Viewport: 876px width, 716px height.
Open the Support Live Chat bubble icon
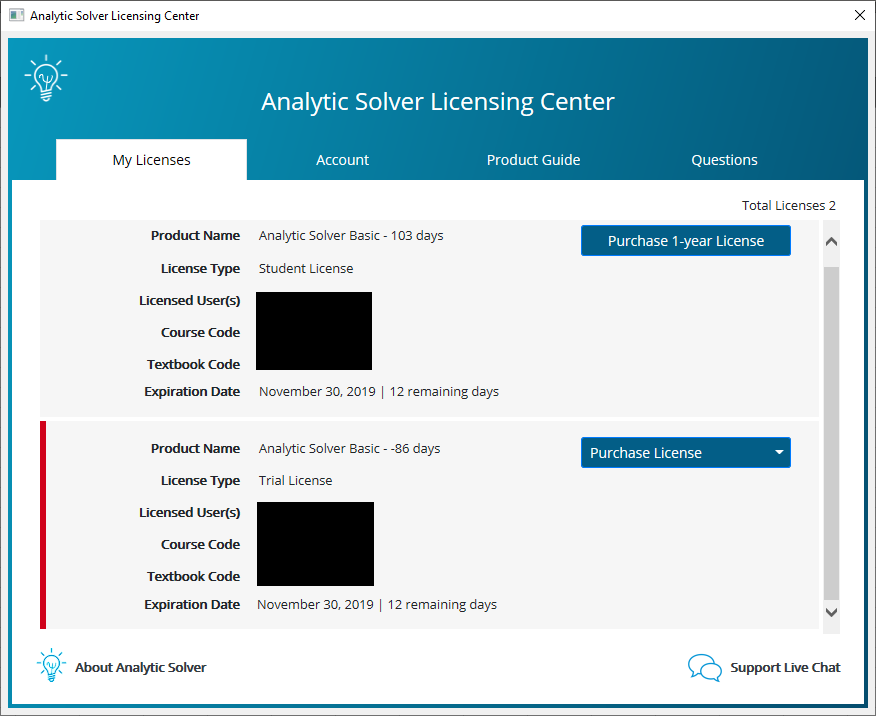click(704, 667)
